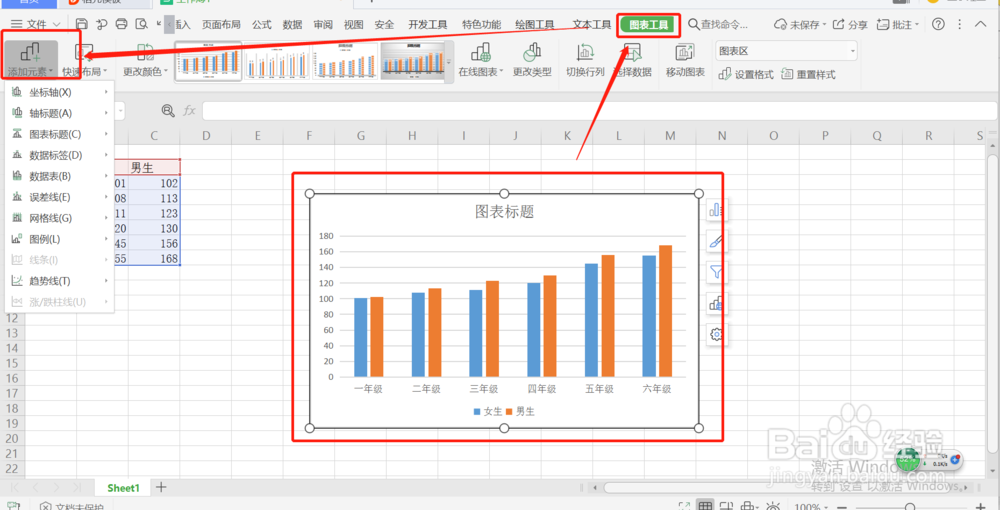Open Print Preview from quick toolbar
The height and width of the screenshot is (510, 1000).
coord(142,24)
